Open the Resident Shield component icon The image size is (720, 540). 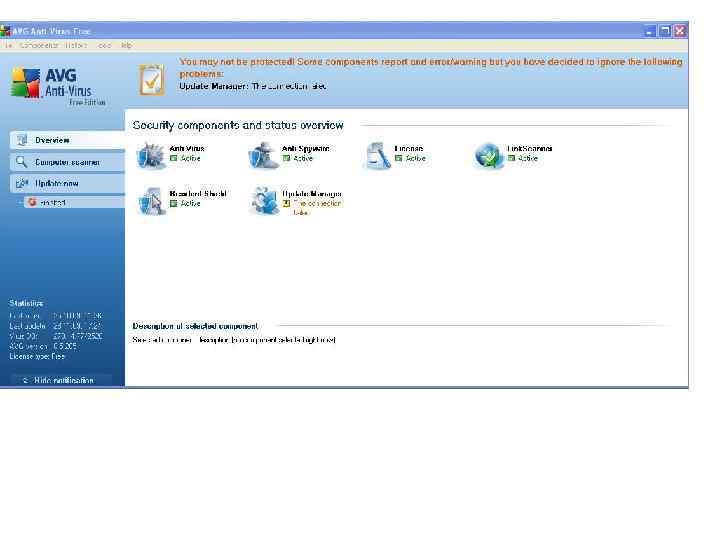pos(152,201)
